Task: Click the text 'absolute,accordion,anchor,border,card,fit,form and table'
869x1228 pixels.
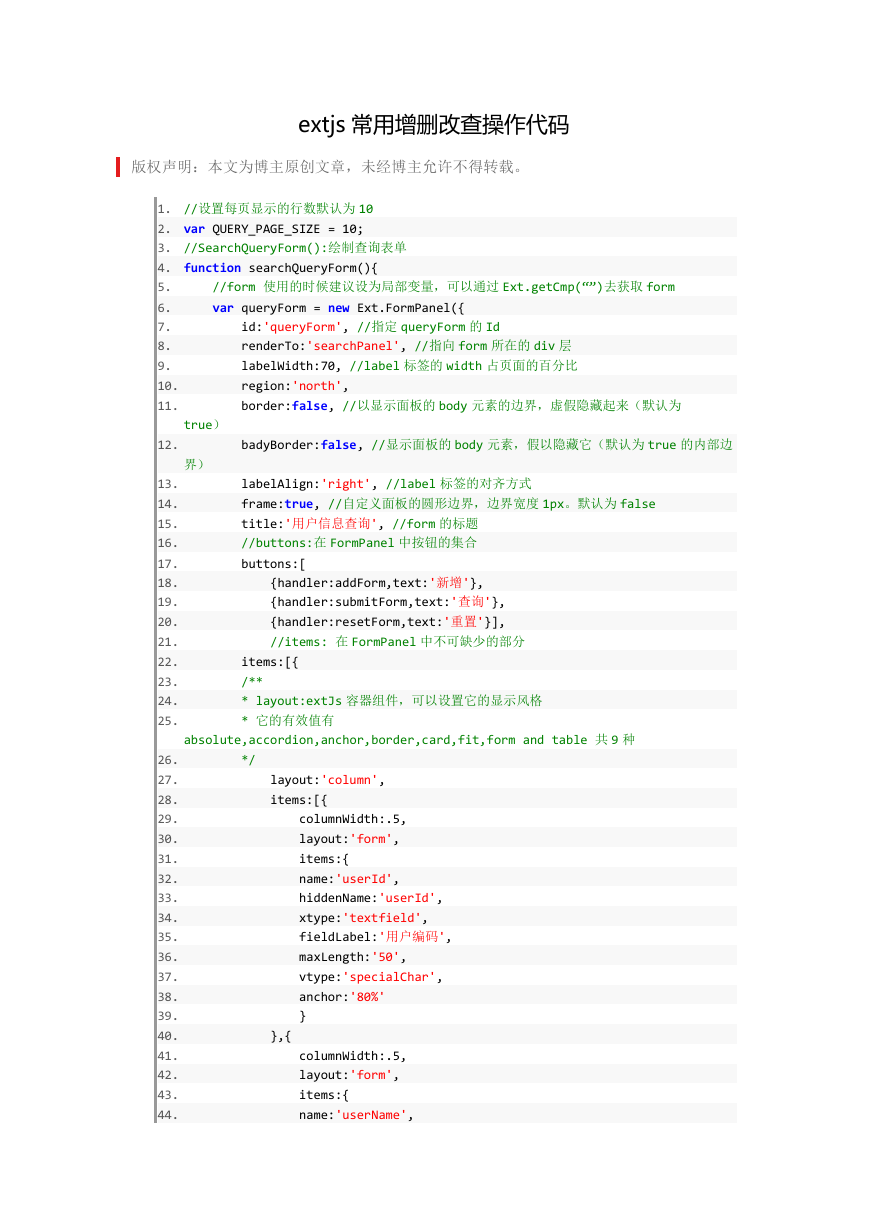Action: (x=386, y=739)
